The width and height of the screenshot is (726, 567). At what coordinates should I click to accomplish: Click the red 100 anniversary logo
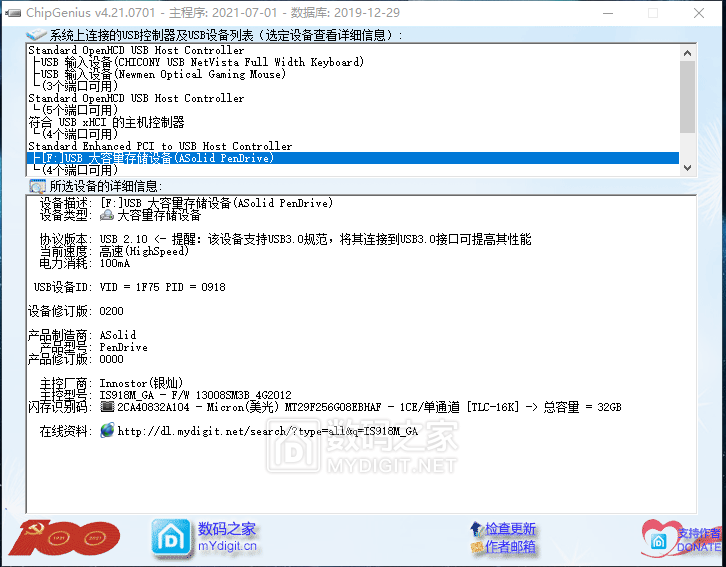pos(64,537)
